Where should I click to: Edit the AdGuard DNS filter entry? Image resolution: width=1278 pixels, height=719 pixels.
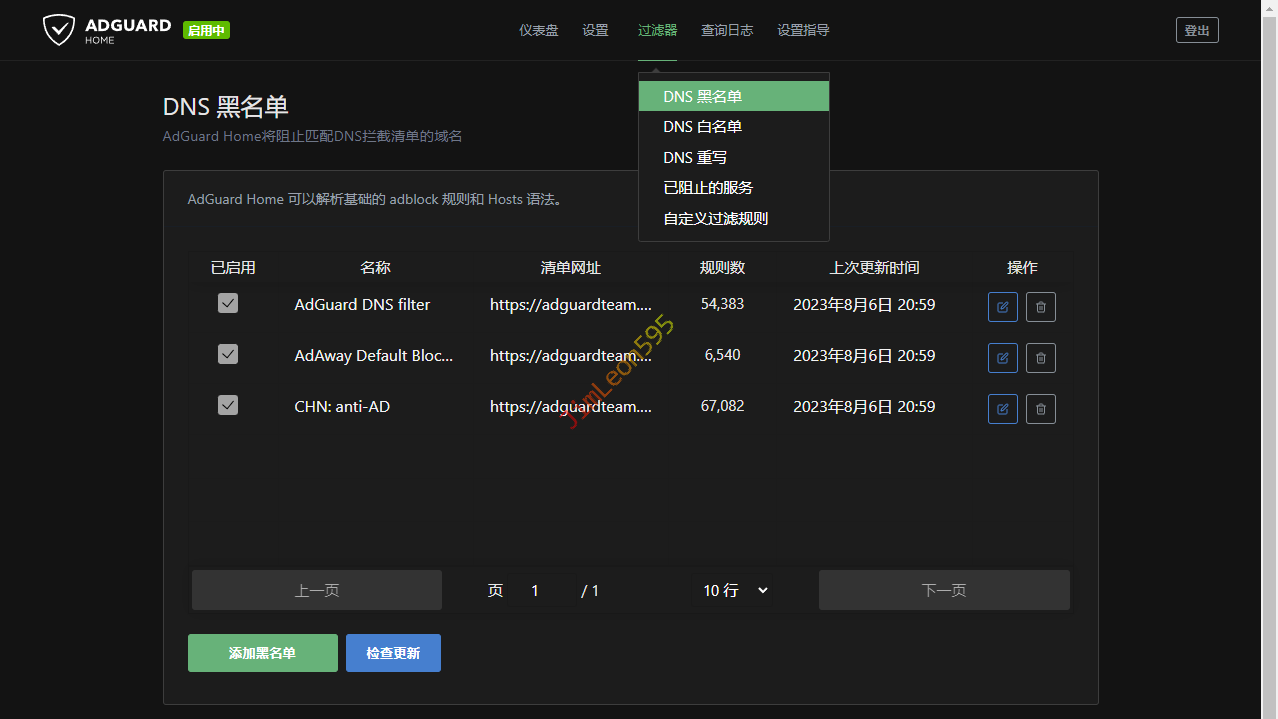coord(1002,307)
